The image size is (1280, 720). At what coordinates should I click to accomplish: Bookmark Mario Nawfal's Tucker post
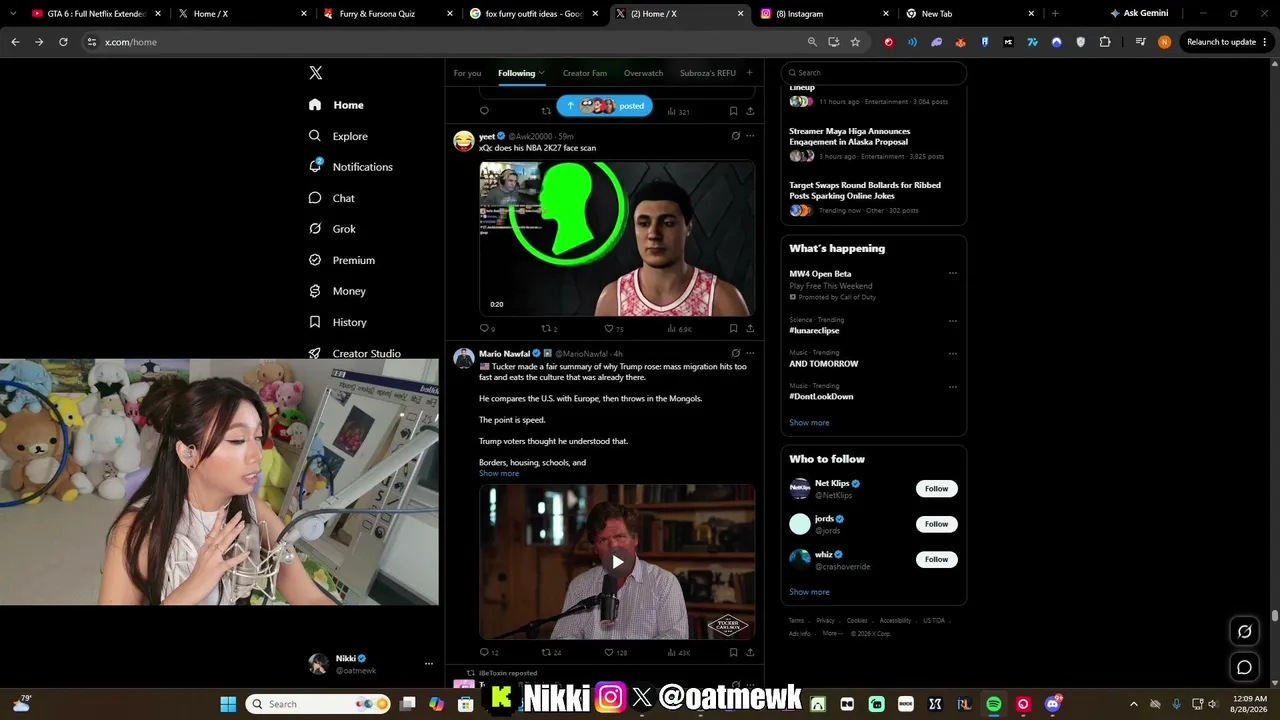click(733, 652)
